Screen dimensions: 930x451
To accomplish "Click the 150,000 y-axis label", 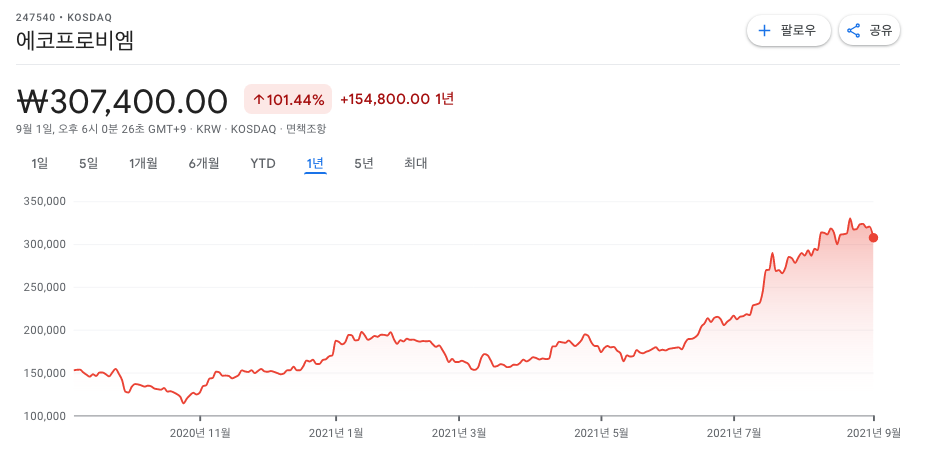I will click(44, 373).
